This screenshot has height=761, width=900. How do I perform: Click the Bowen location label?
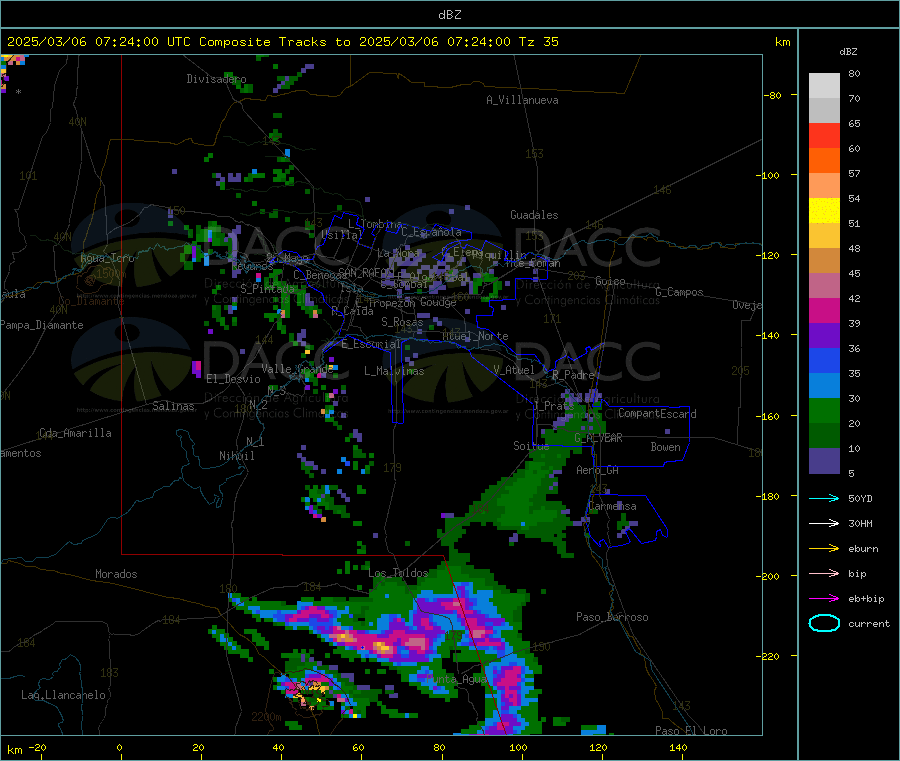click(x=666, y=447)
